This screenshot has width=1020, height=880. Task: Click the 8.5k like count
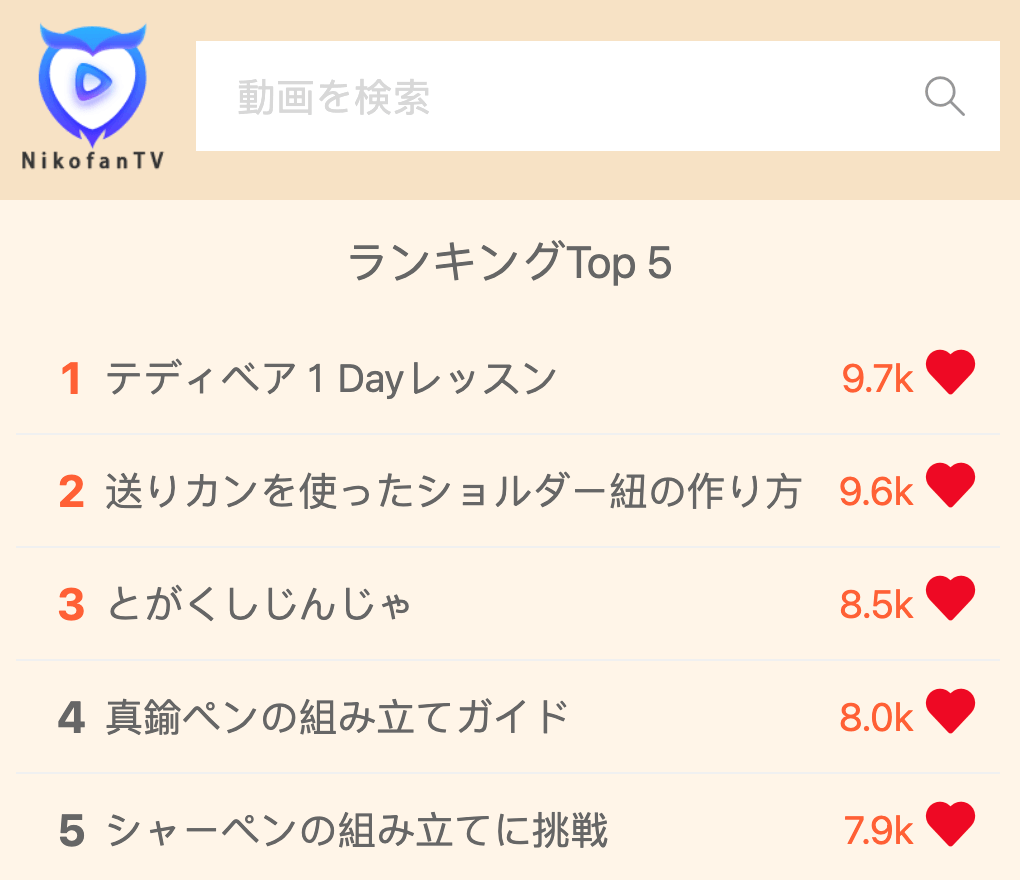pyautogui.click(x=876, y=605)
